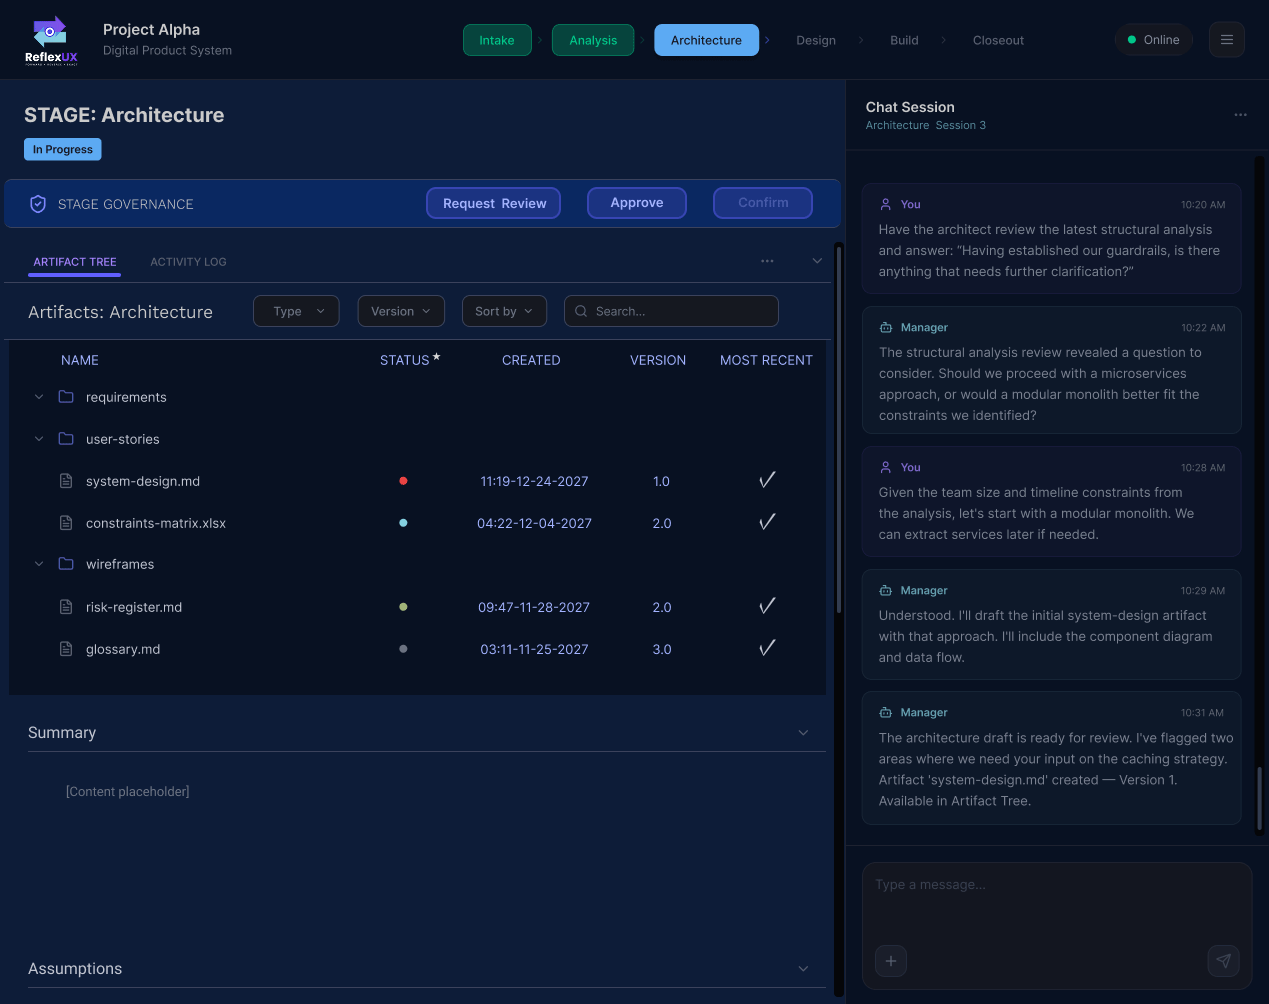Collapse the Summary section
The height and width of the screenshot is (1004, 1269).
point(803,733)
